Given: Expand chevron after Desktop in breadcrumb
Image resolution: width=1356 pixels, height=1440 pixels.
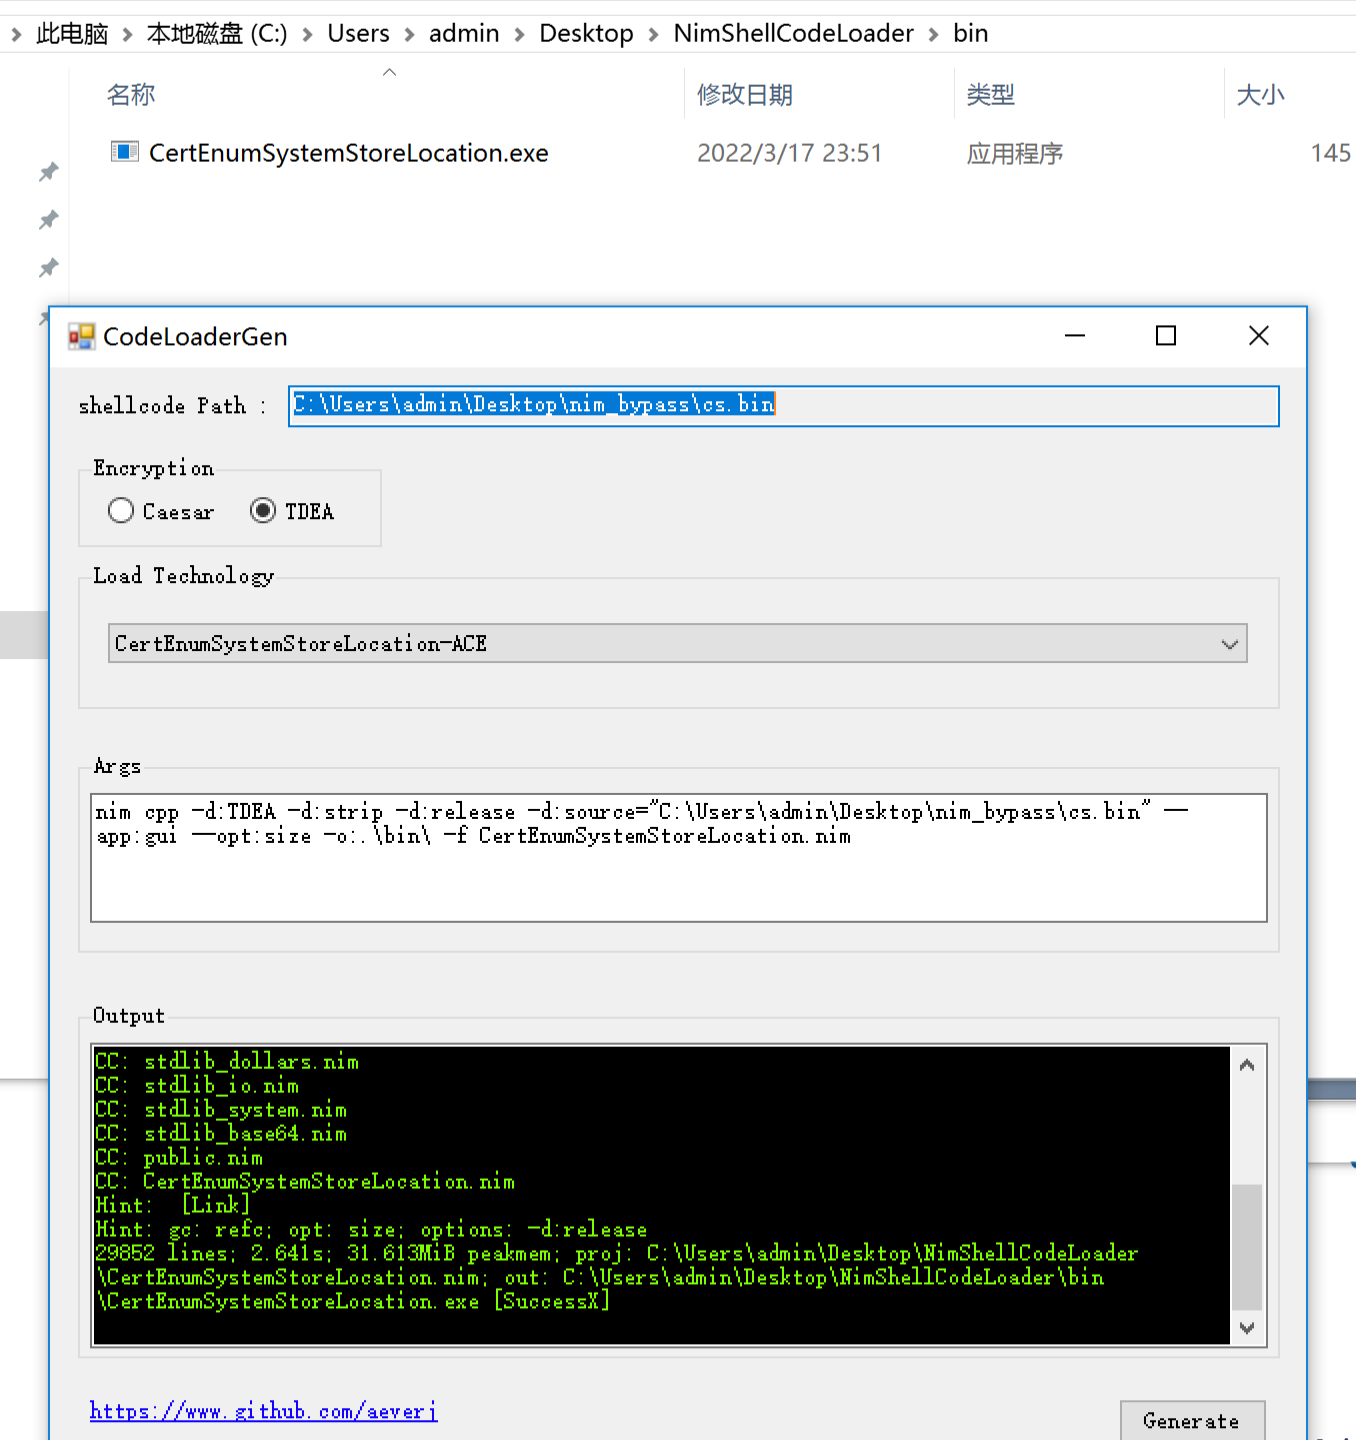Looking at the screenshot, I should [654, 35].
